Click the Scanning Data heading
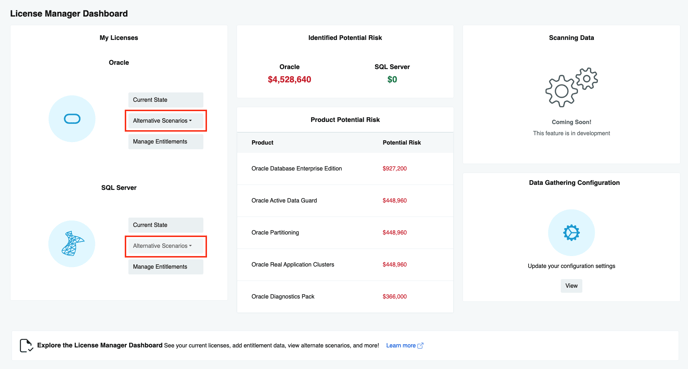The image size is (688, 369). [x=571, y=38]
